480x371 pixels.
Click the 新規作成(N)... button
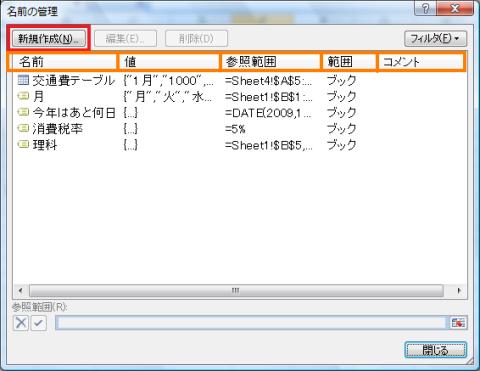coord(49,38)
